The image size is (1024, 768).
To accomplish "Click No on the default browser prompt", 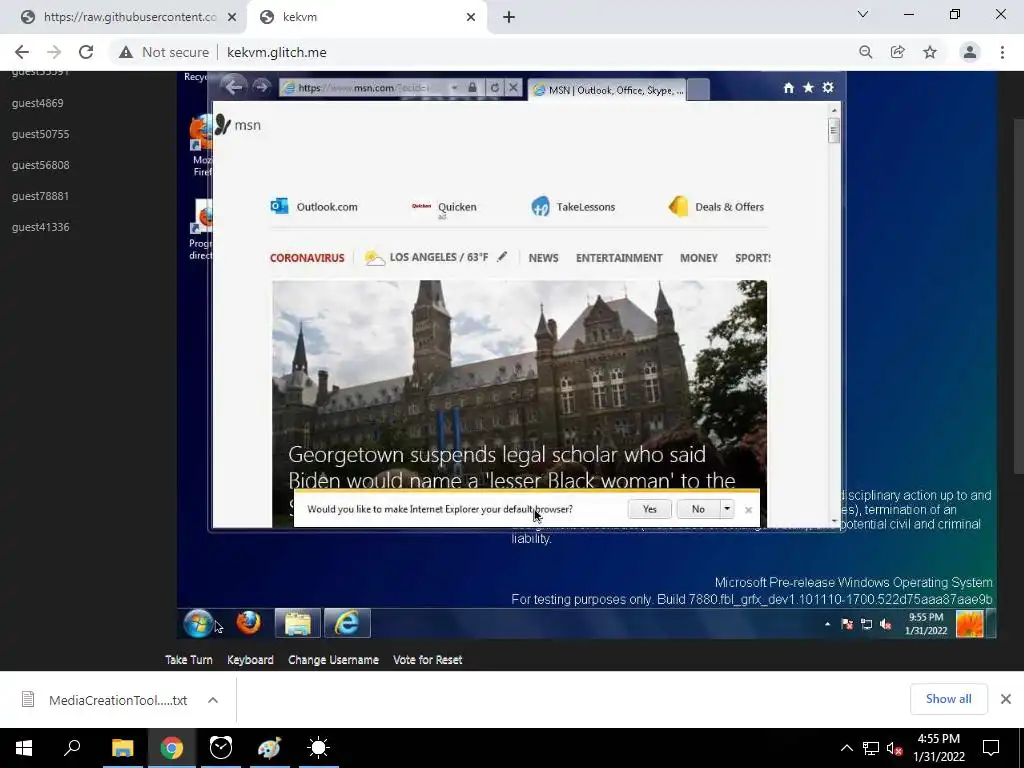I will tap(698, 509).
